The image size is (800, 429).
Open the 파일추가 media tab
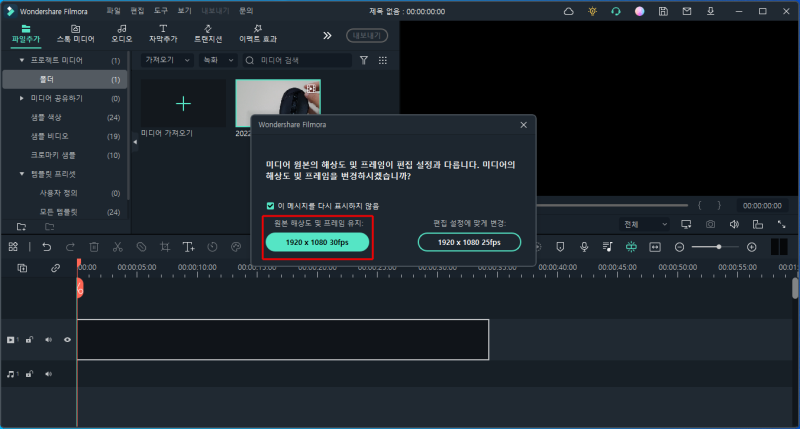26,34
